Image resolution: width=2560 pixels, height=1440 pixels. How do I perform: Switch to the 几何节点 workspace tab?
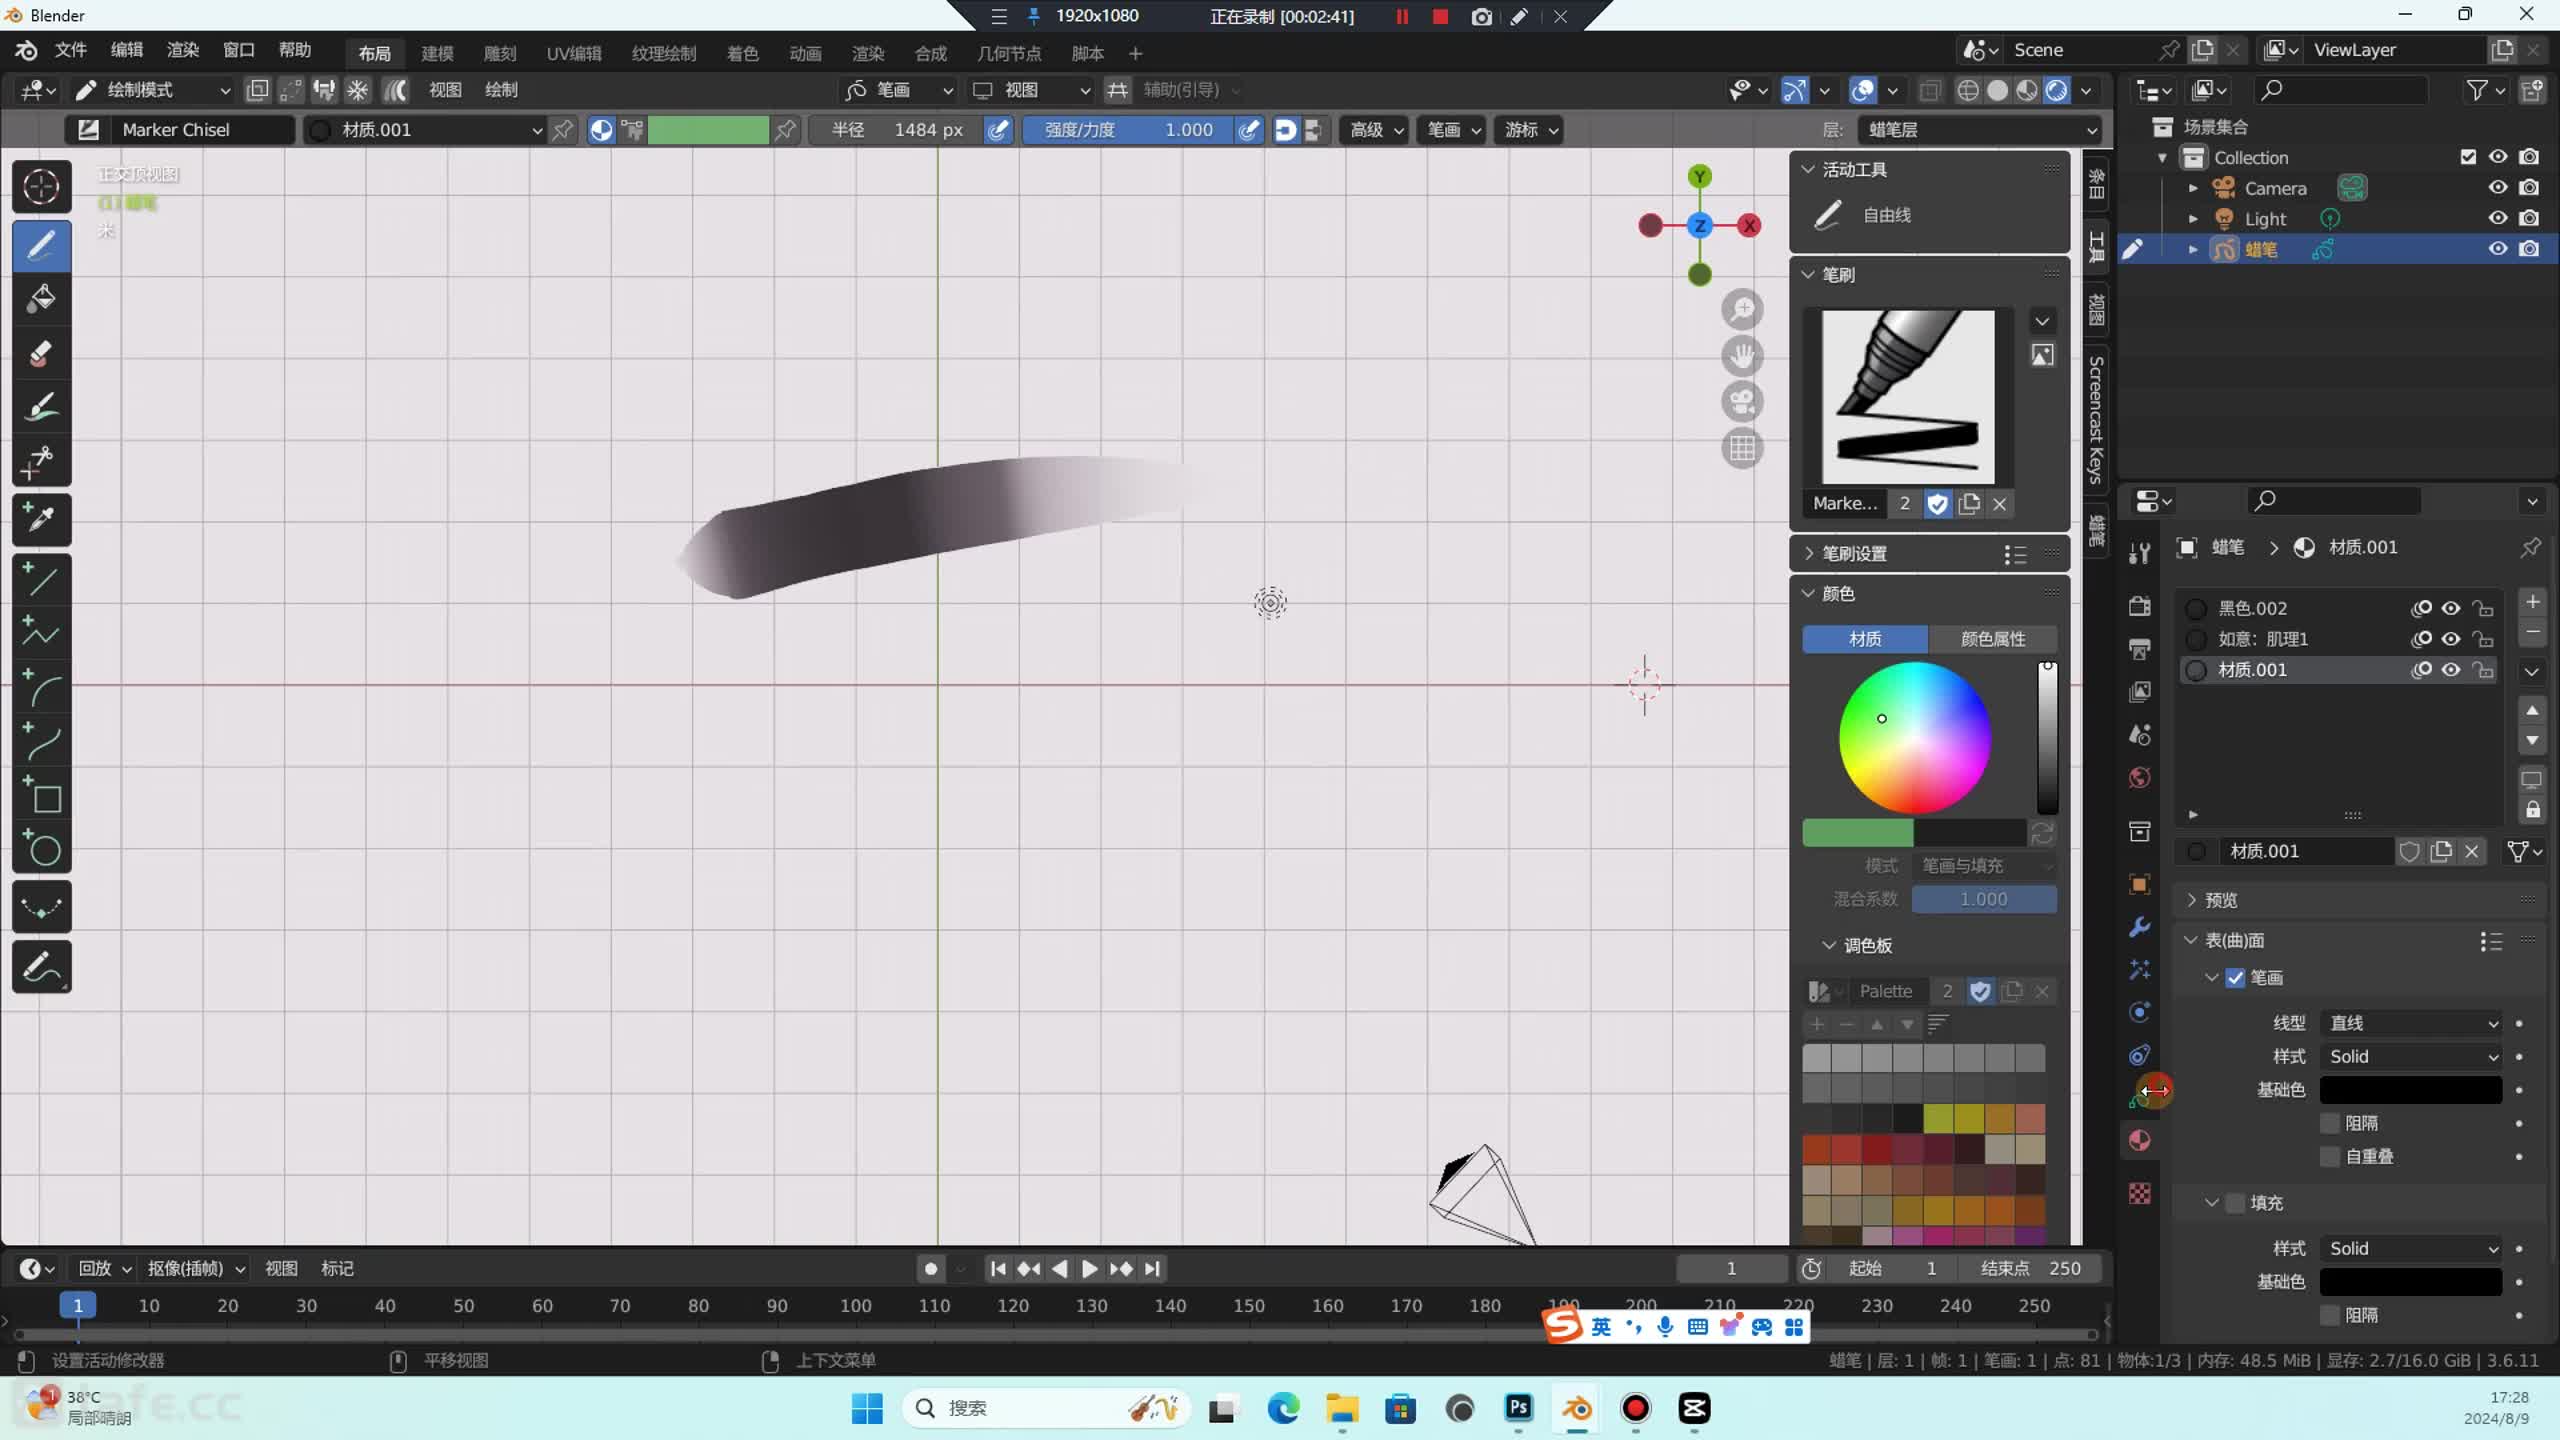[x=1009, y=53]
